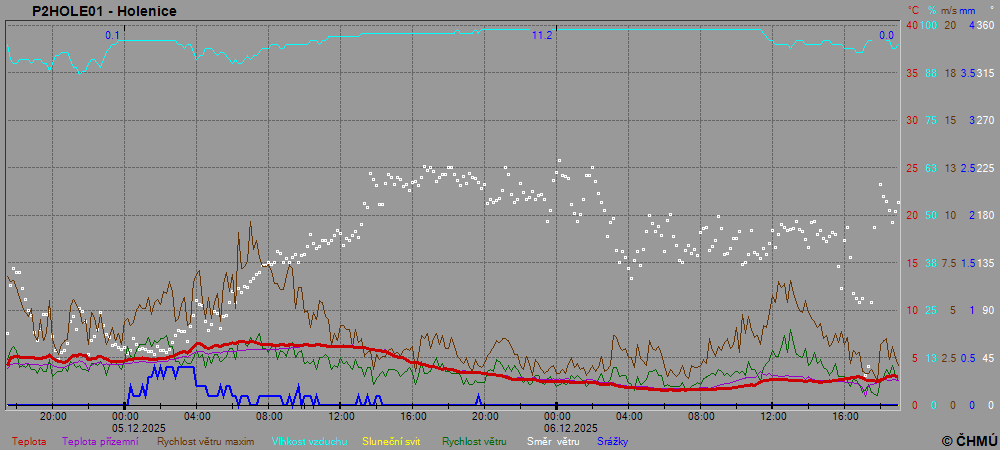Image resolution: width=1000 pixels, height=450 pixels.
Task: Click the cyan Vlhkost vzduchu legend label
Action: (x=309, y=441)
